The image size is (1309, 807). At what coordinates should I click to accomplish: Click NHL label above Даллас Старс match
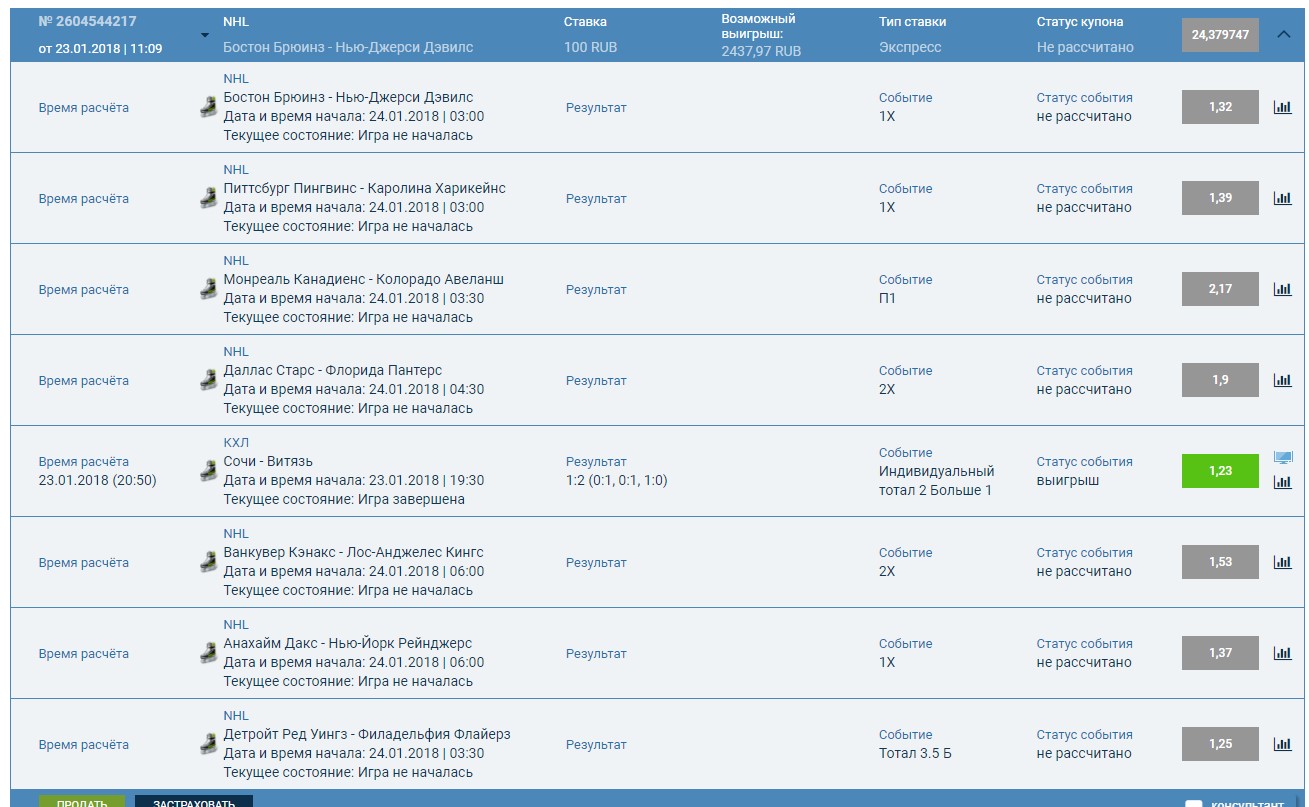coord(236,352)
